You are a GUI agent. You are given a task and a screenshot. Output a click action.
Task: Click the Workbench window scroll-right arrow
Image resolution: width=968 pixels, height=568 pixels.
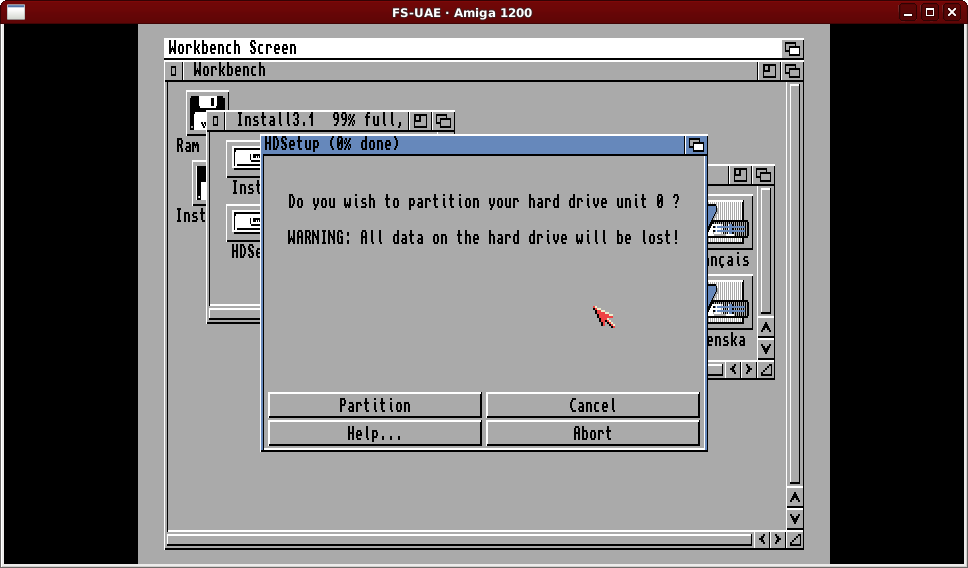tap(778, 540)
